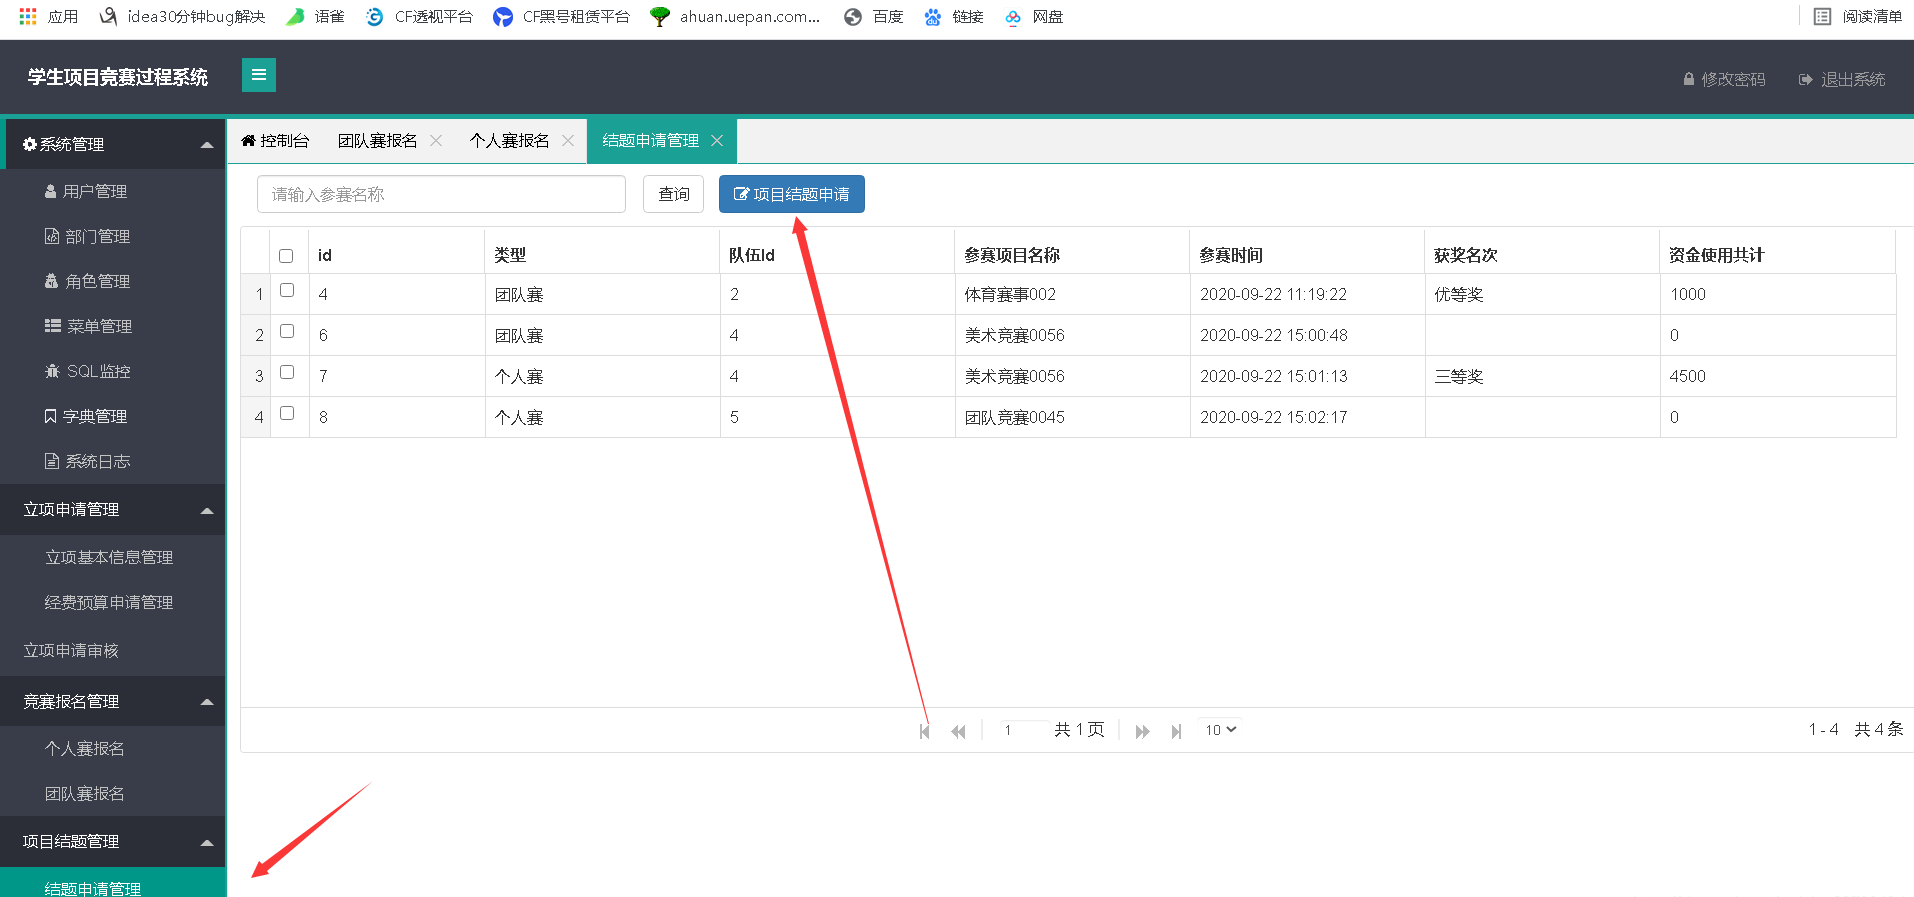1914x897 pixels.
Task: Check the row with id 4
Action: click(287, 290)
